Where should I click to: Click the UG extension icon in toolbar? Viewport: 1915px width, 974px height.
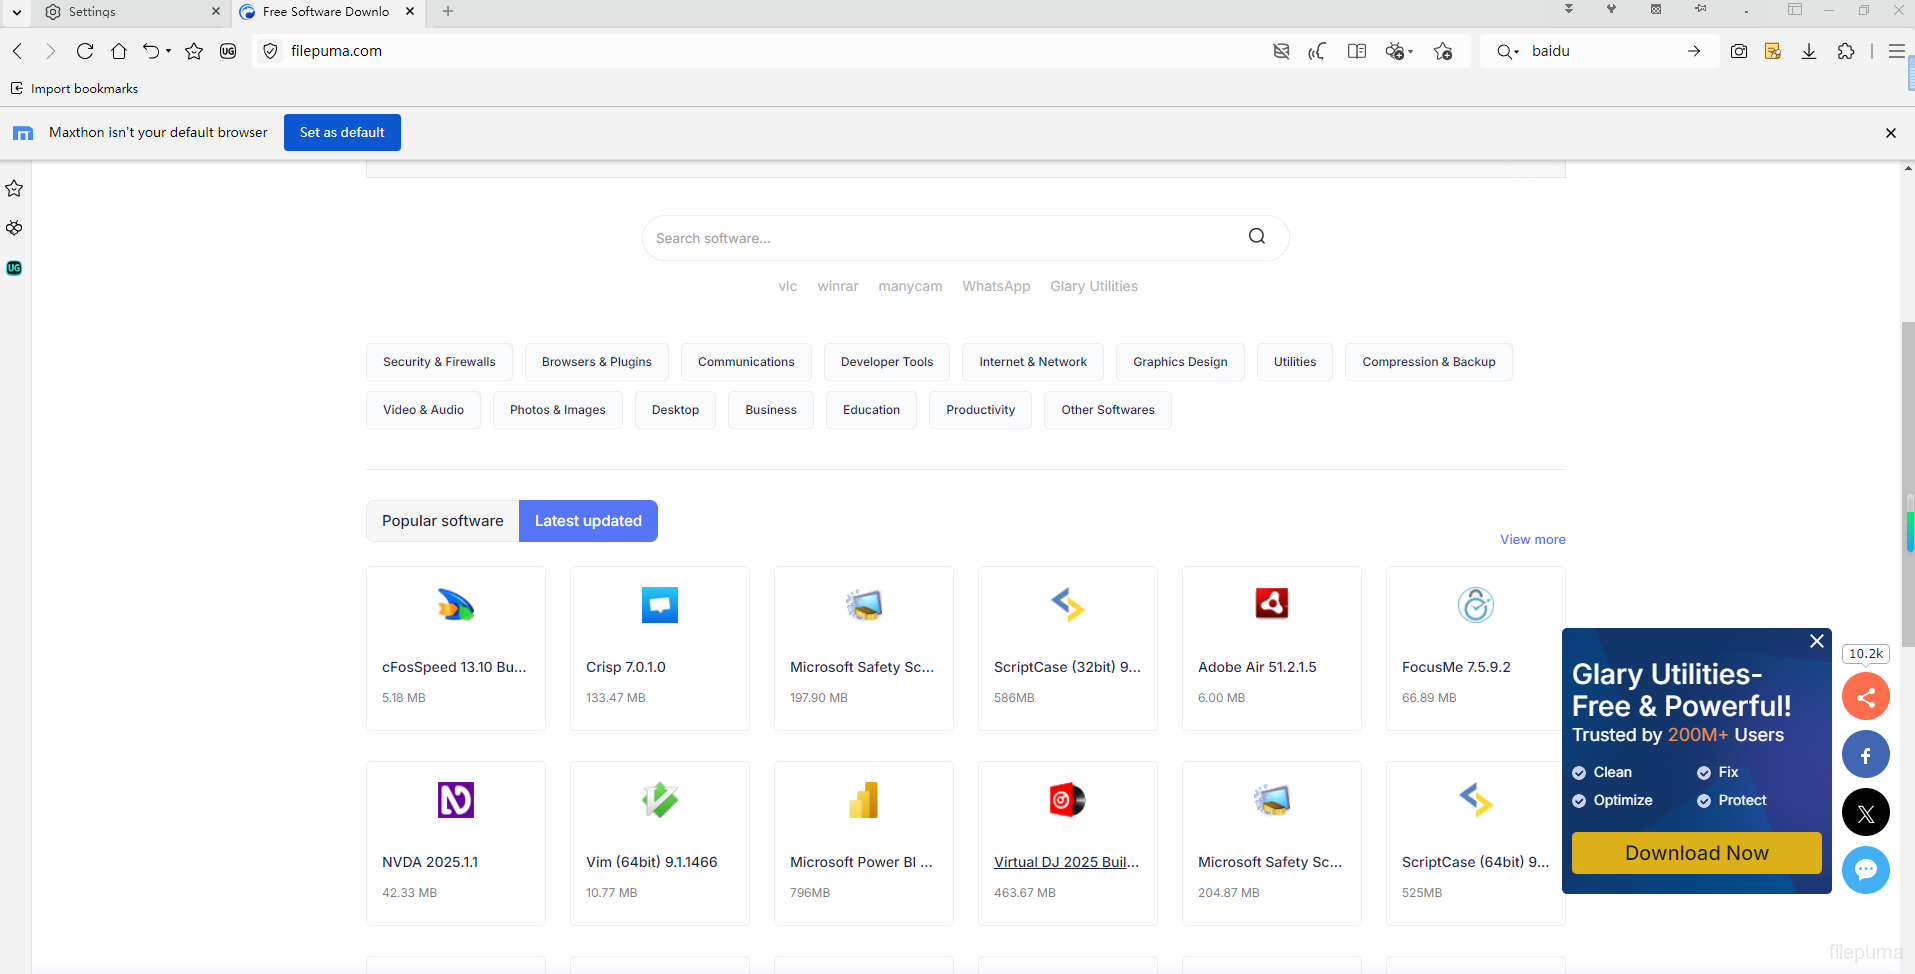[x=228, y=51]
